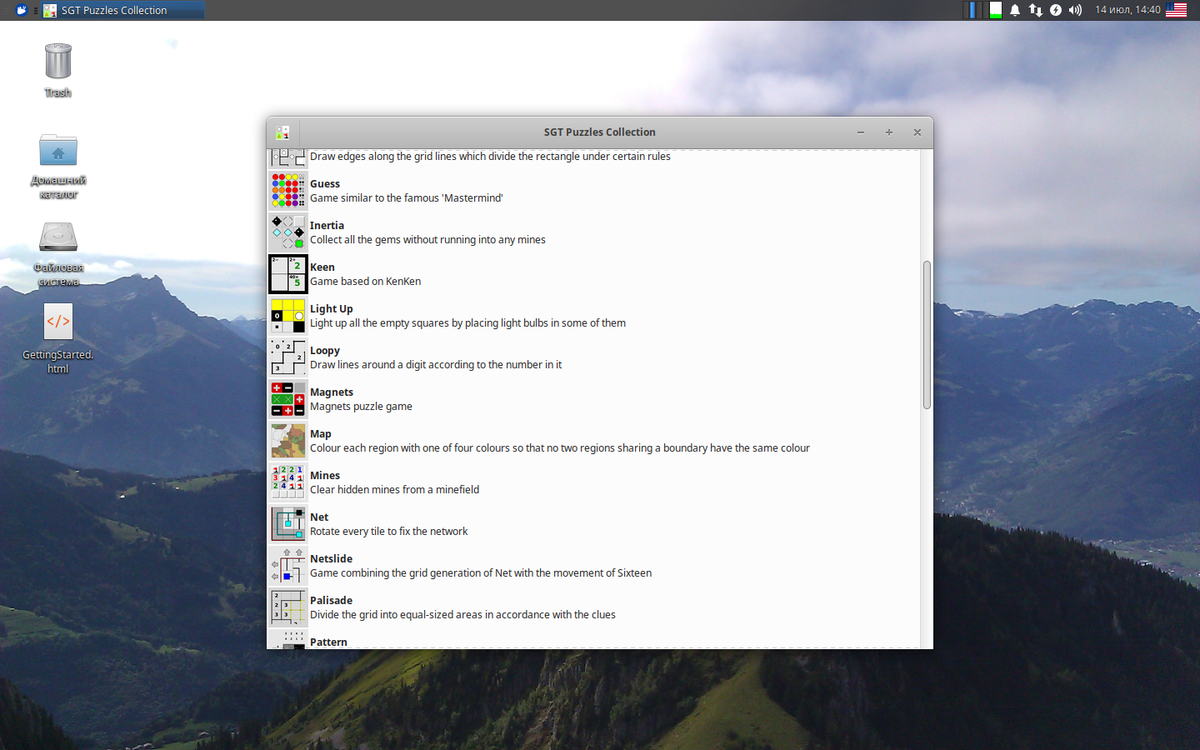Viewport: 1200px width, 750px height.
Task: Click the 'Netslide' title text
Action: (331, 559)
